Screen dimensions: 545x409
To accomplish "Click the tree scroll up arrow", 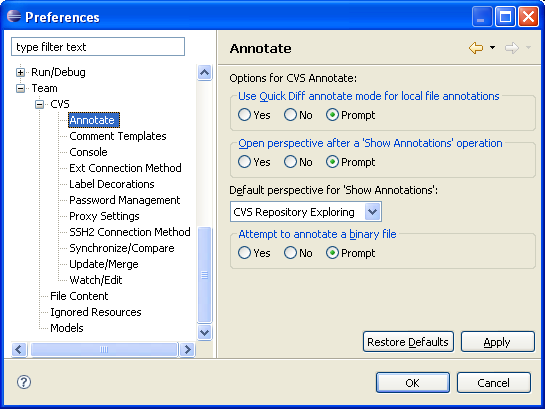I will (x=204, y=73).
